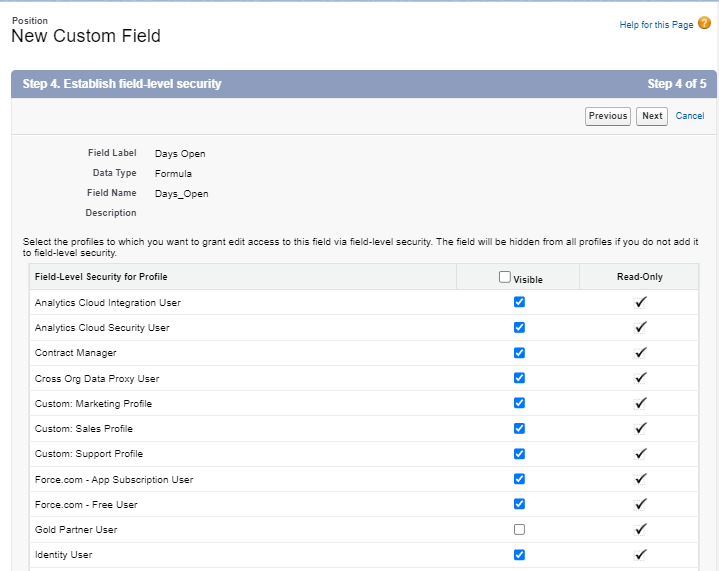
Task: Uncheck Visible for Custom: Marketing Profile
Action: (519, 403)
